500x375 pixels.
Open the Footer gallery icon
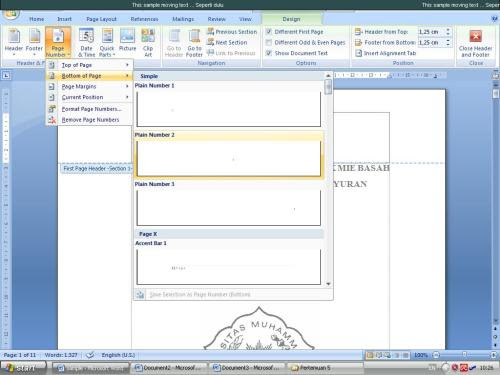pos(34,42)
